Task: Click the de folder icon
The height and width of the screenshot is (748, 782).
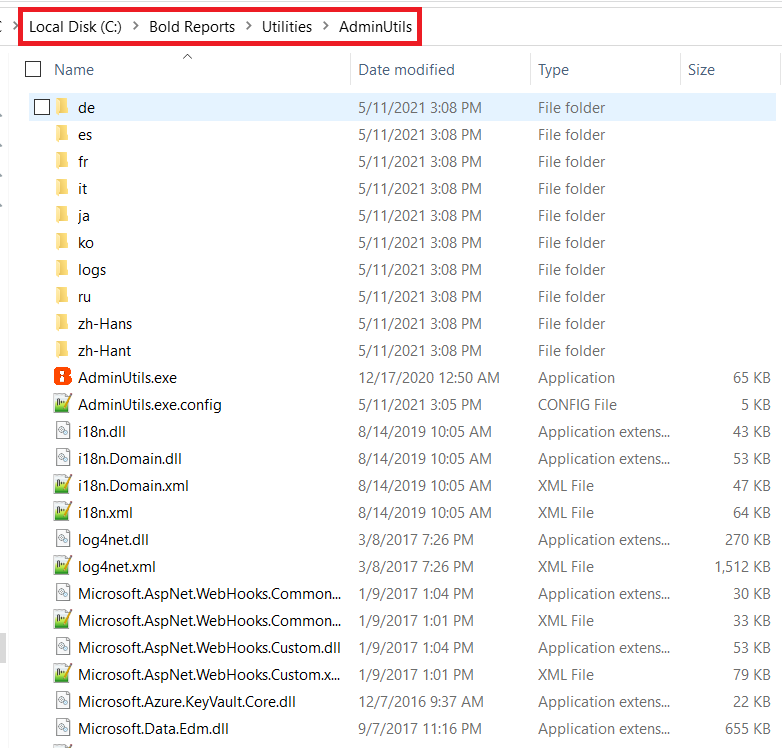Action: (x=62, y=107)
